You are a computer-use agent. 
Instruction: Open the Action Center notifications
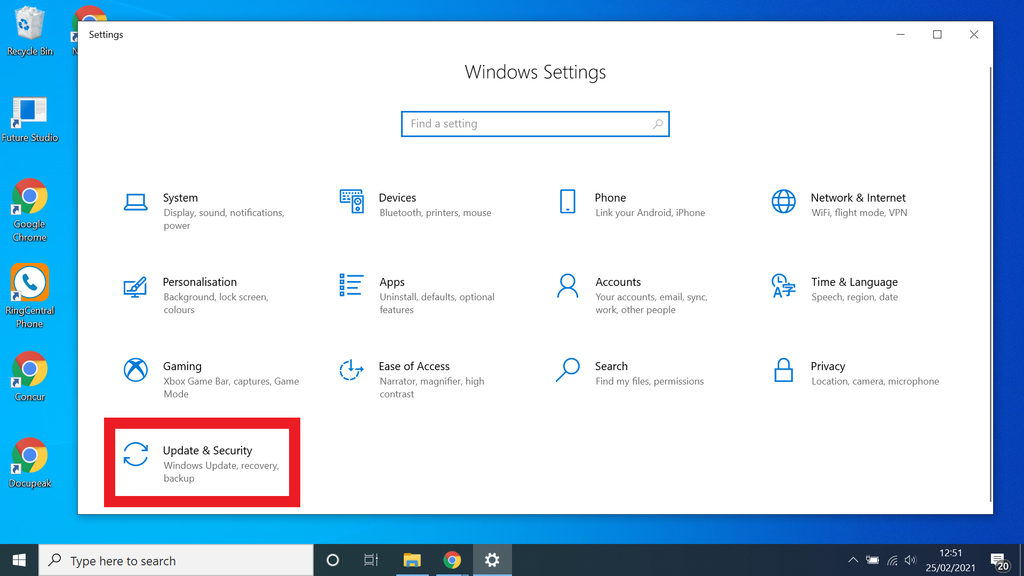(x=998, y=560)
